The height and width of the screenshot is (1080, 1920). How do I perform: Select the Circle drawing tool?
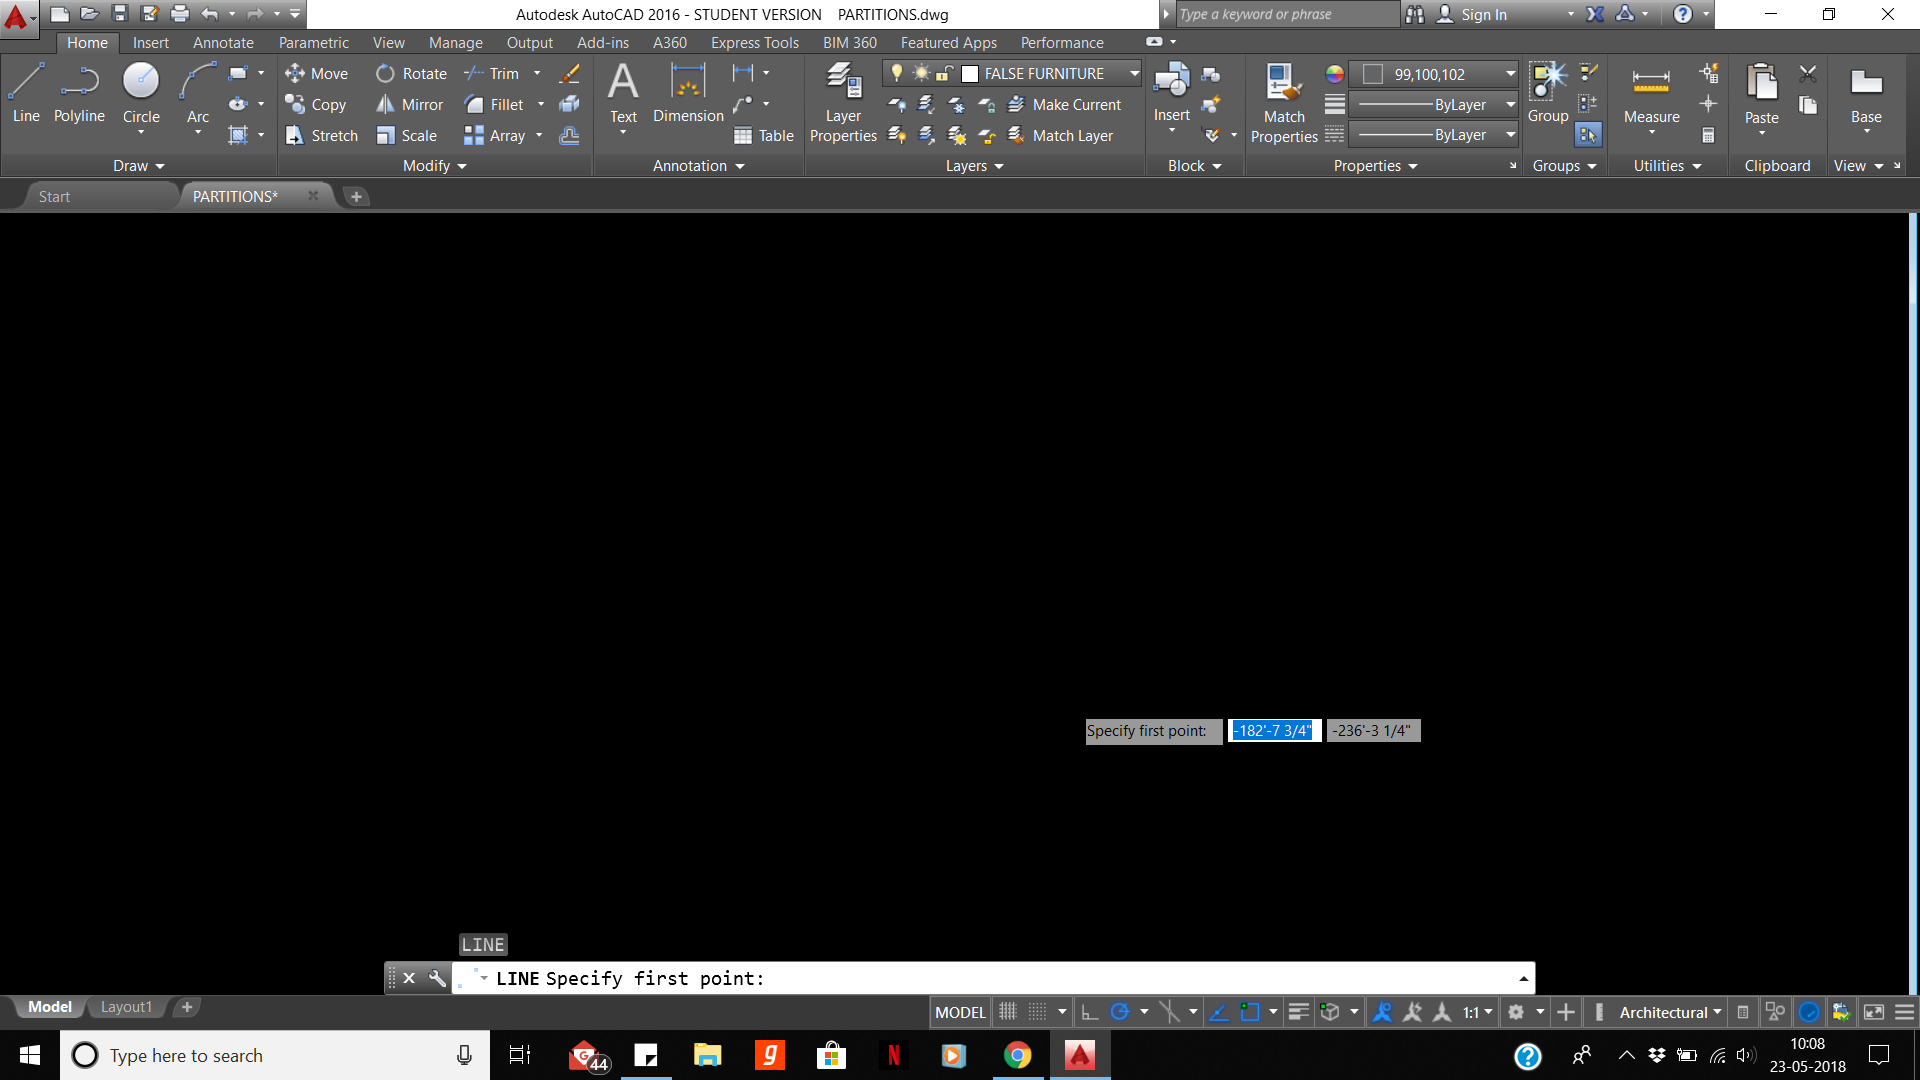pos(140,95)
